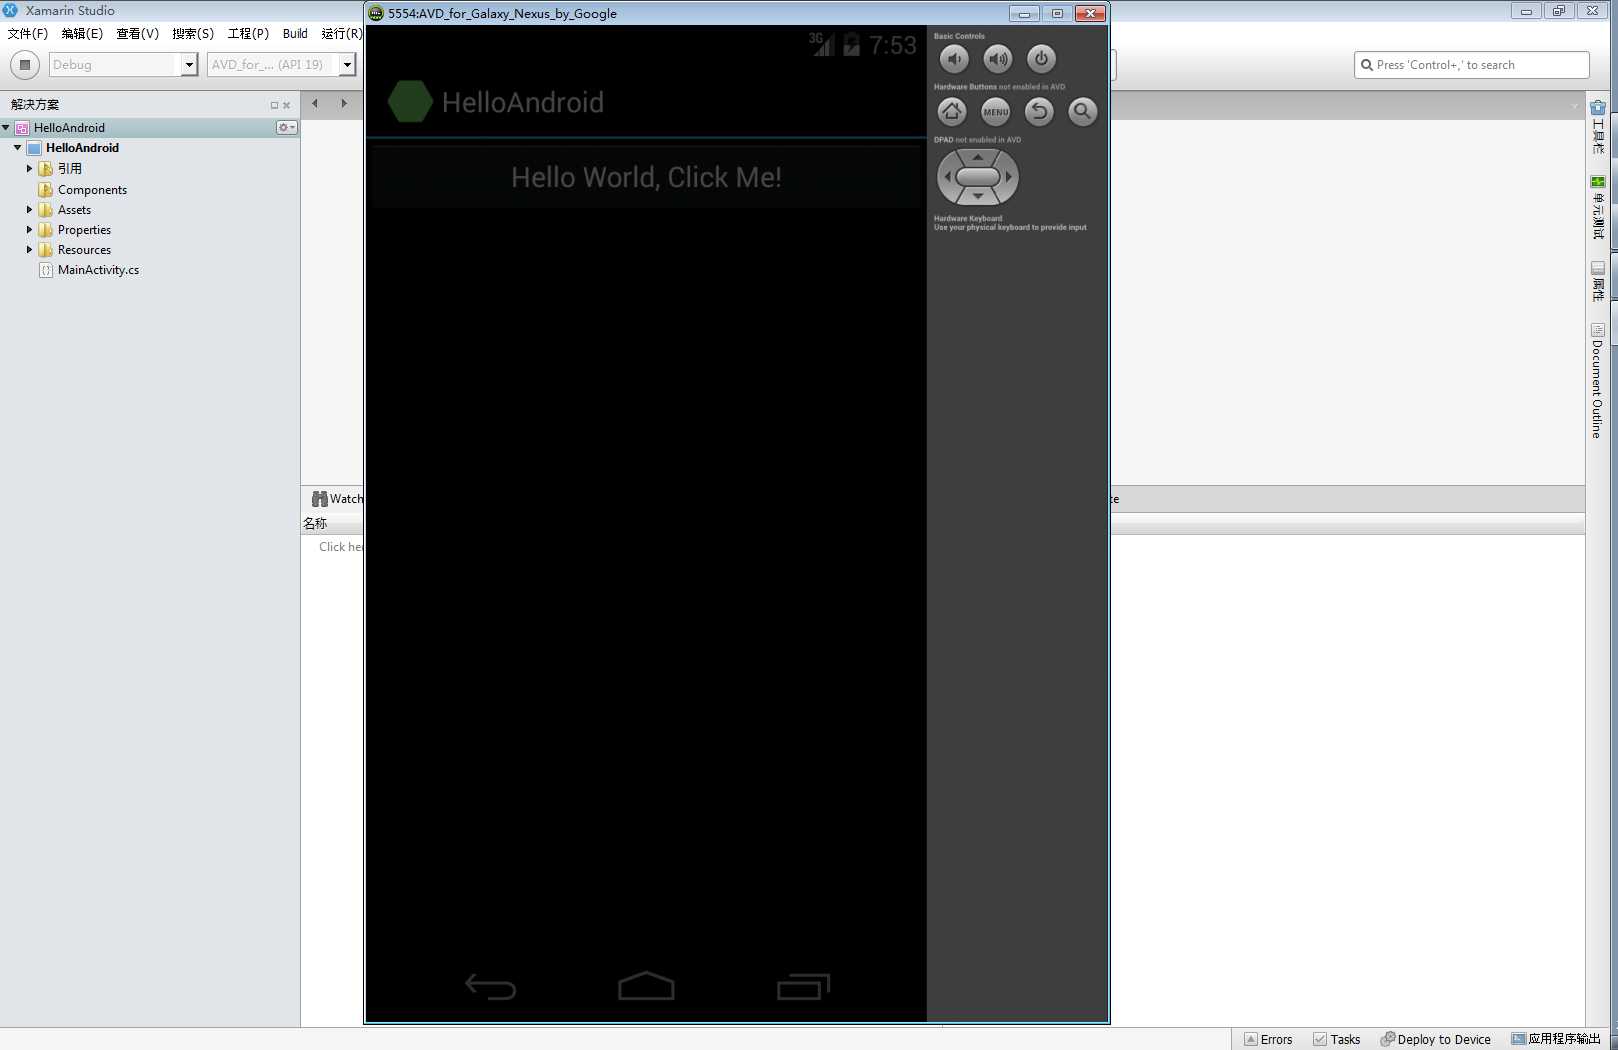Click the emulator power button
Image resolution: width=1618 pixels, height=1050 pixels.
pyautogui.click(x=1041, y=59)
